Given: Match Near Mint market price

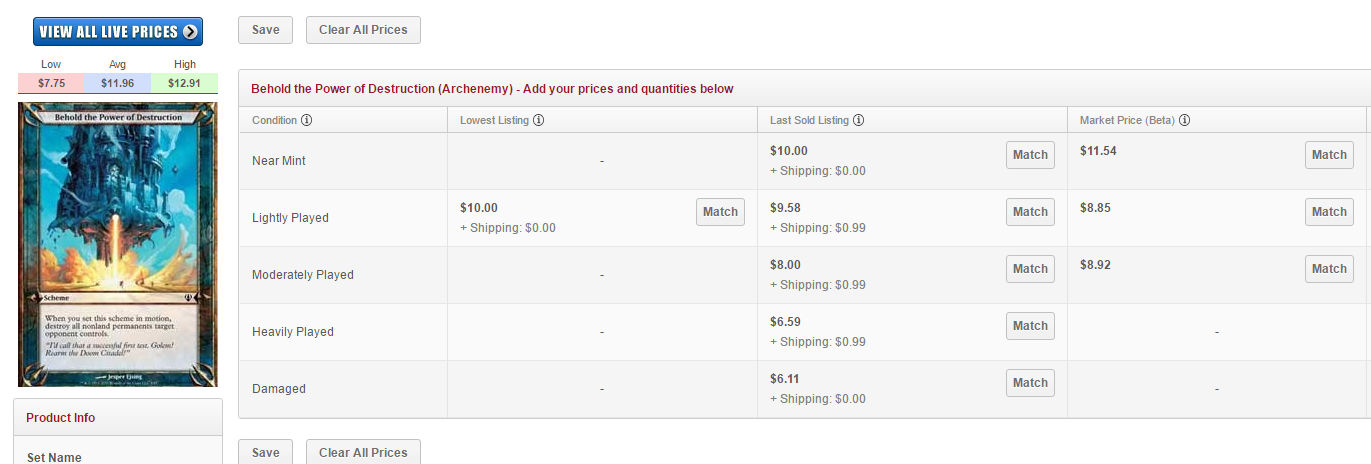Looking at the screenshot, I should [1329, 155].
